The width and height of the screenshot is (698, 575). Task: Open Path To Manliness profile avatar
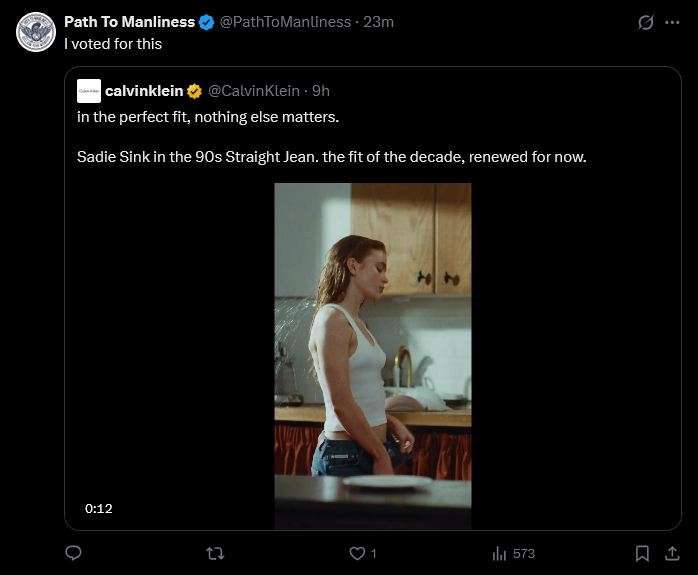(x=36, y=32)
